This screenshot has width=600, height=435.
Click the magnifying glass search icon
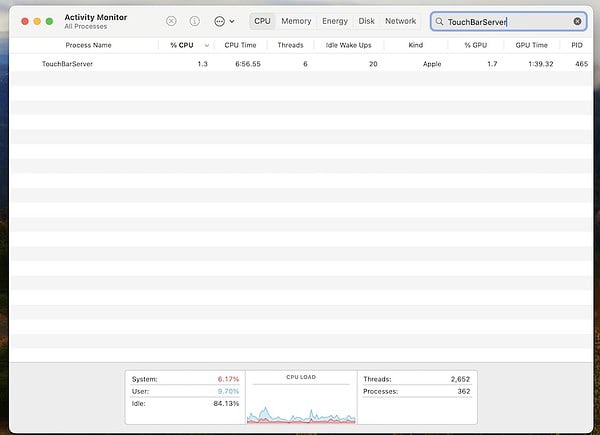(440, 21)
